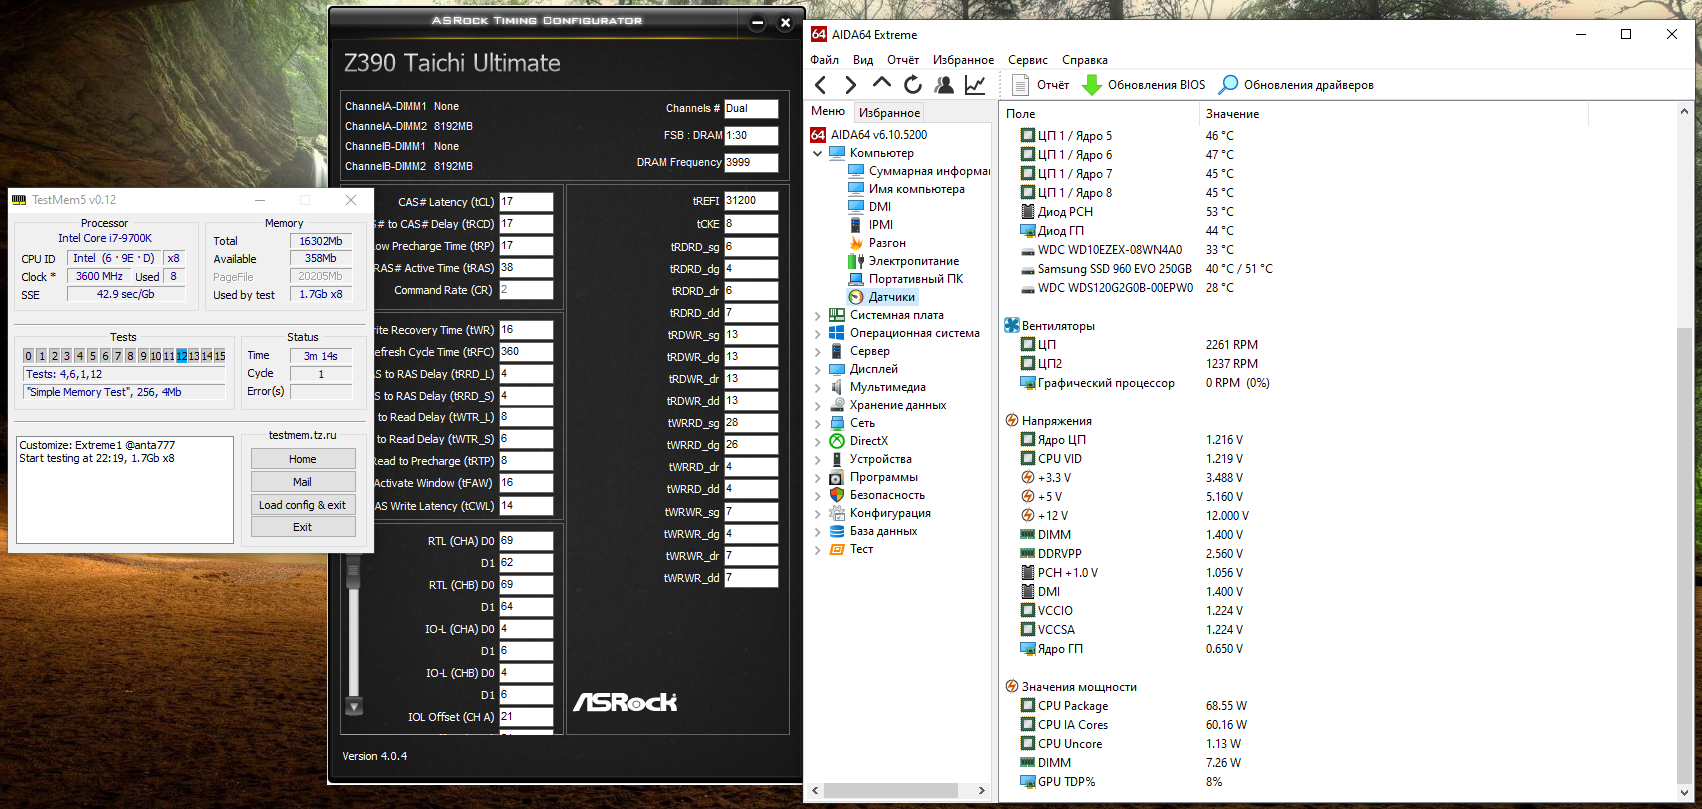Click the DirectX Xbox icon

click(x=837, y=441)
